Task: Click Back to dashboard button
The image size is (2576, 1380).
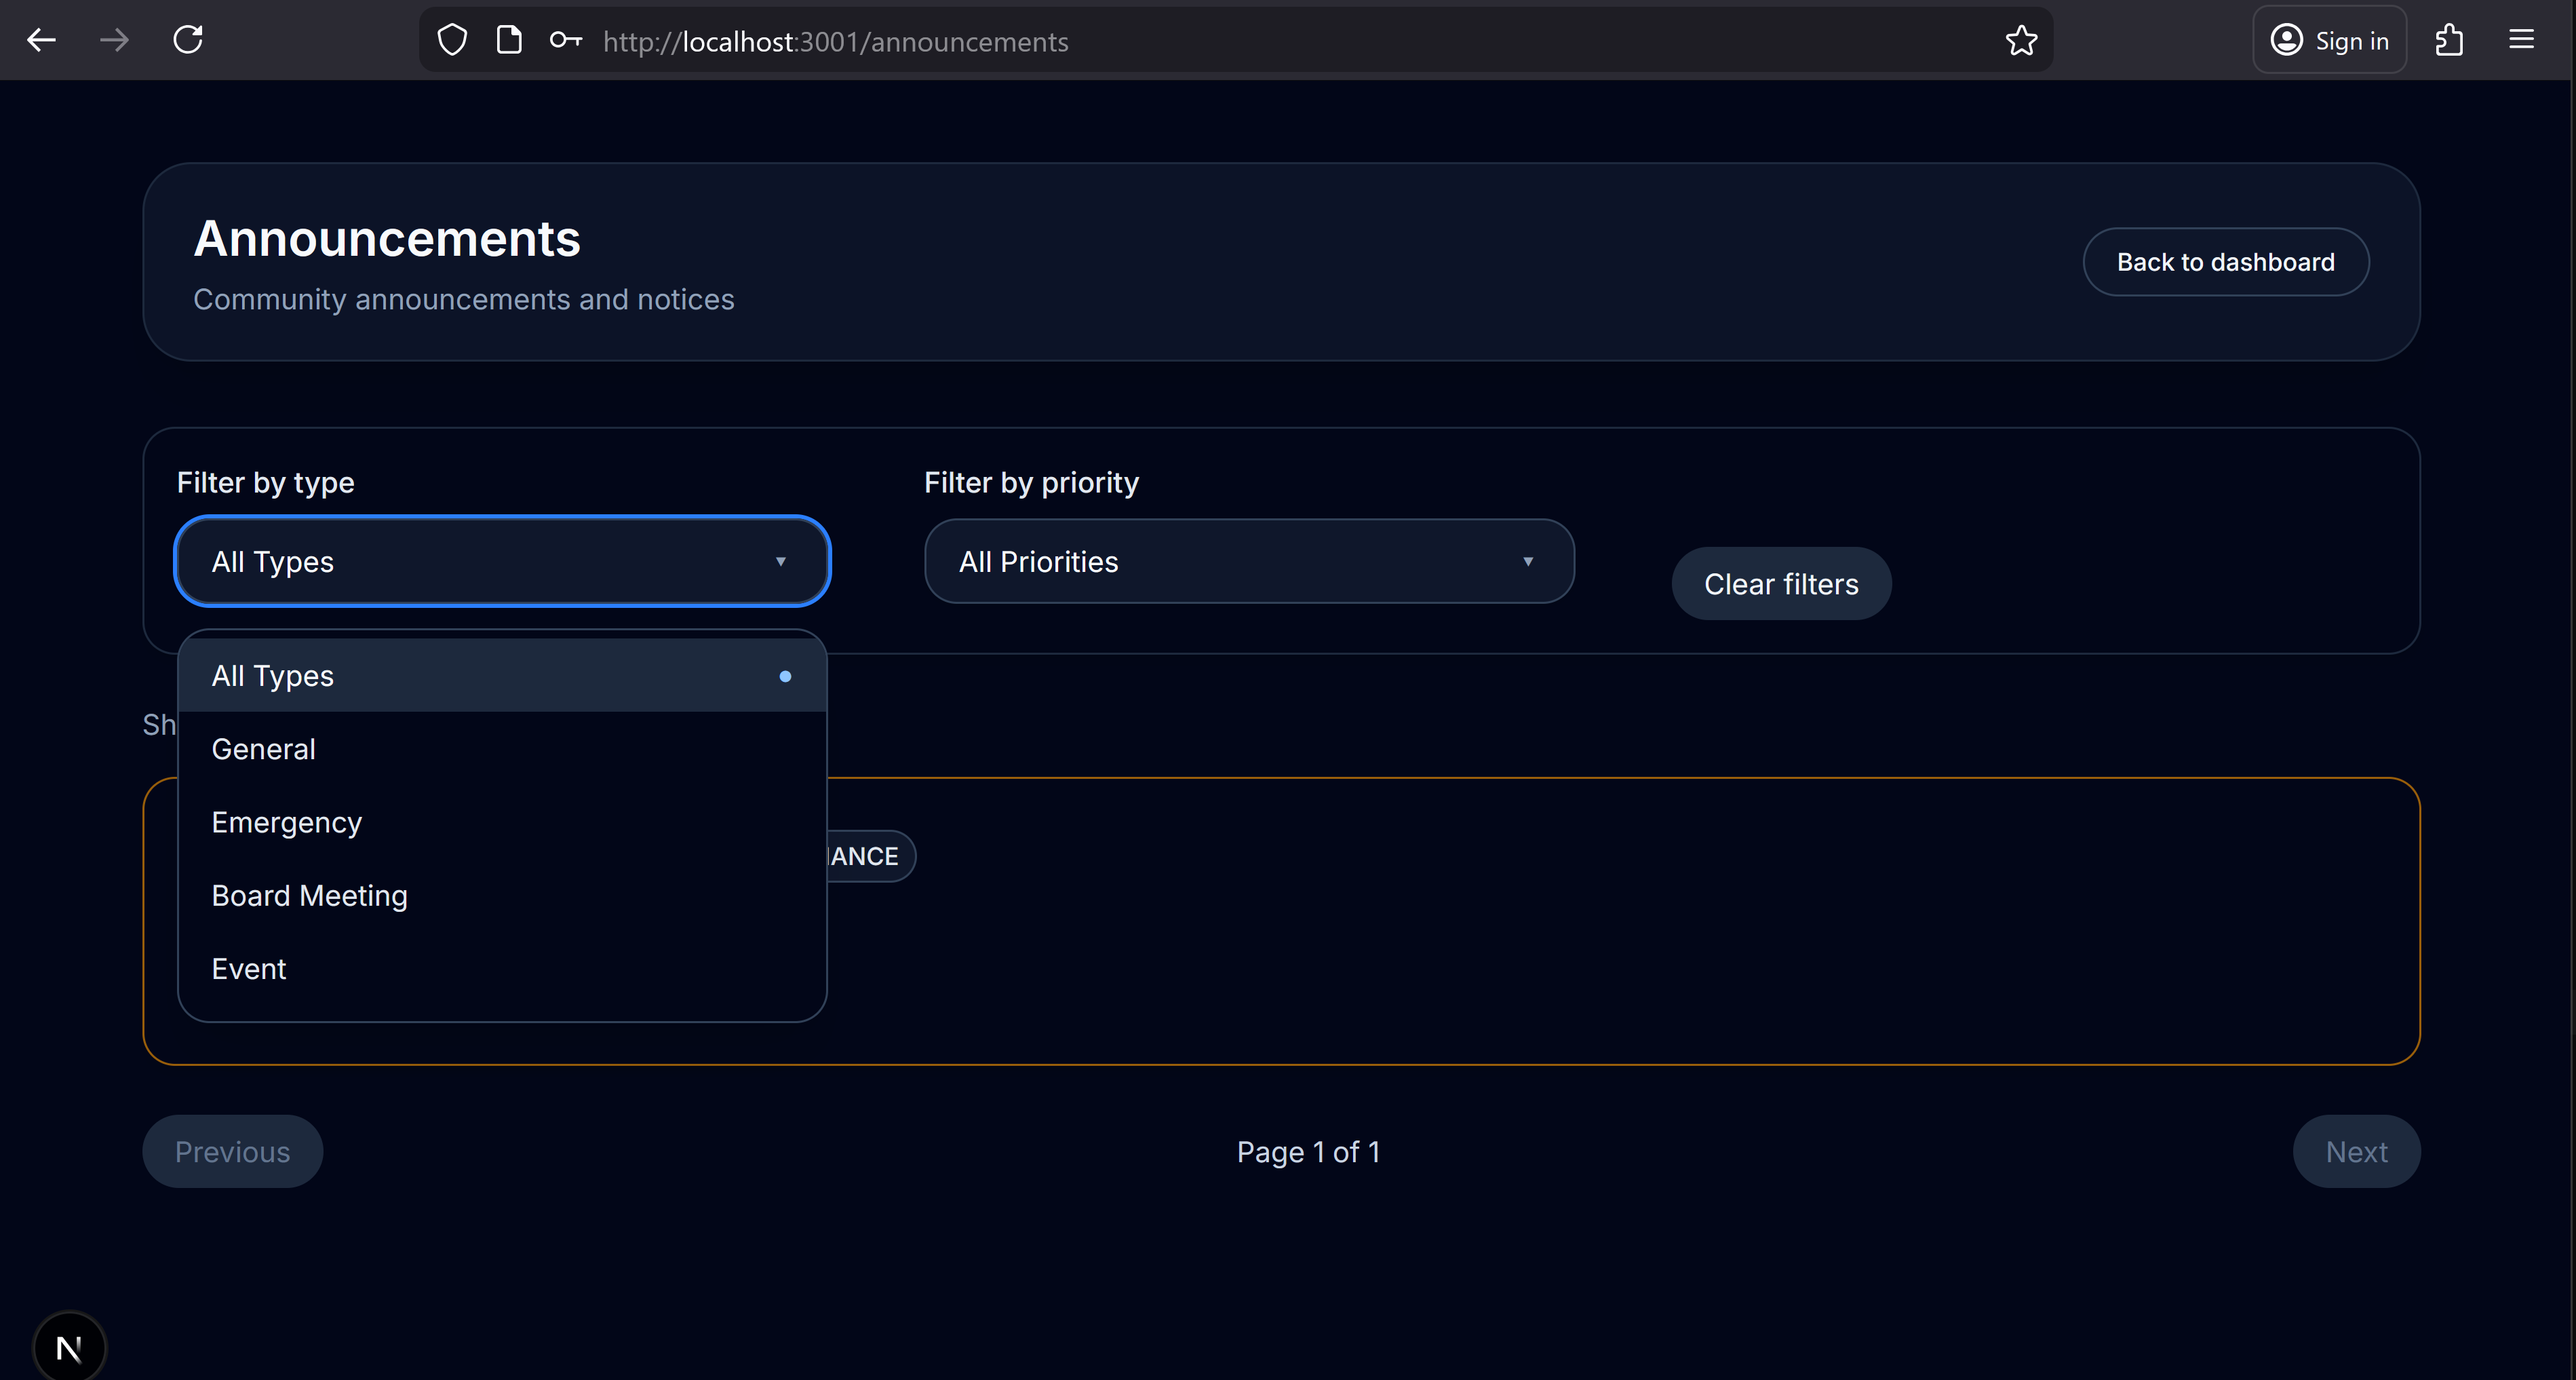Action: point(2225,262)
